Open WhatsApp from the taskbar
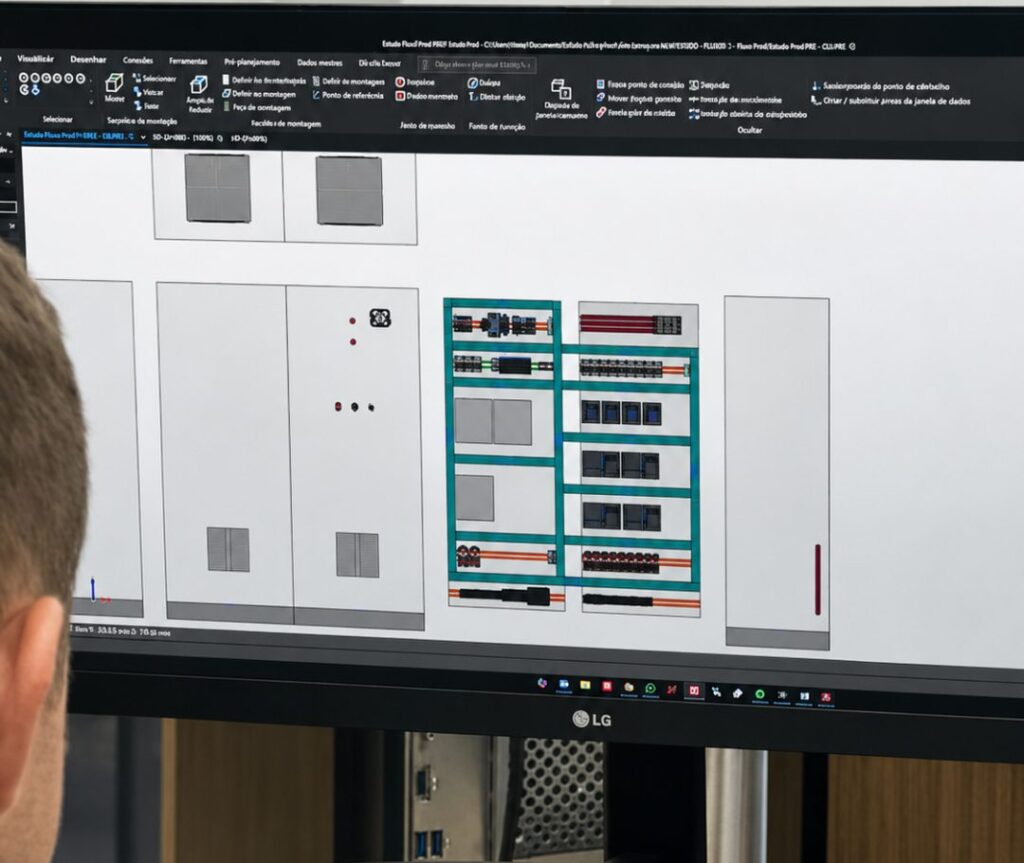 click(650, 688)
